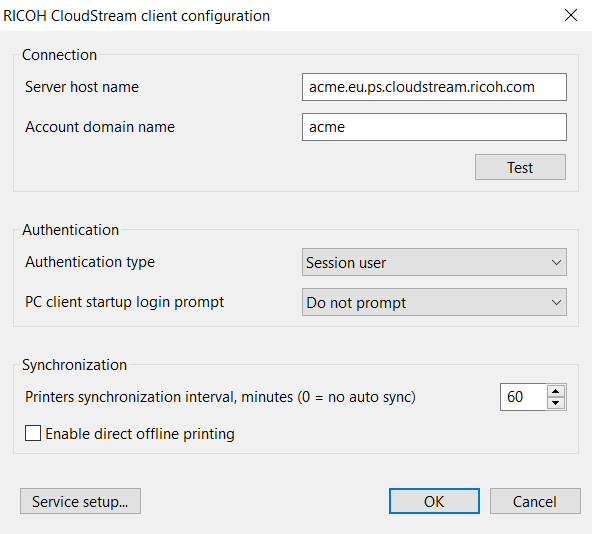The width and height of the screenshot is (592, 534).
Task: Click the Server host name label
Action: (x=82, y=87)
